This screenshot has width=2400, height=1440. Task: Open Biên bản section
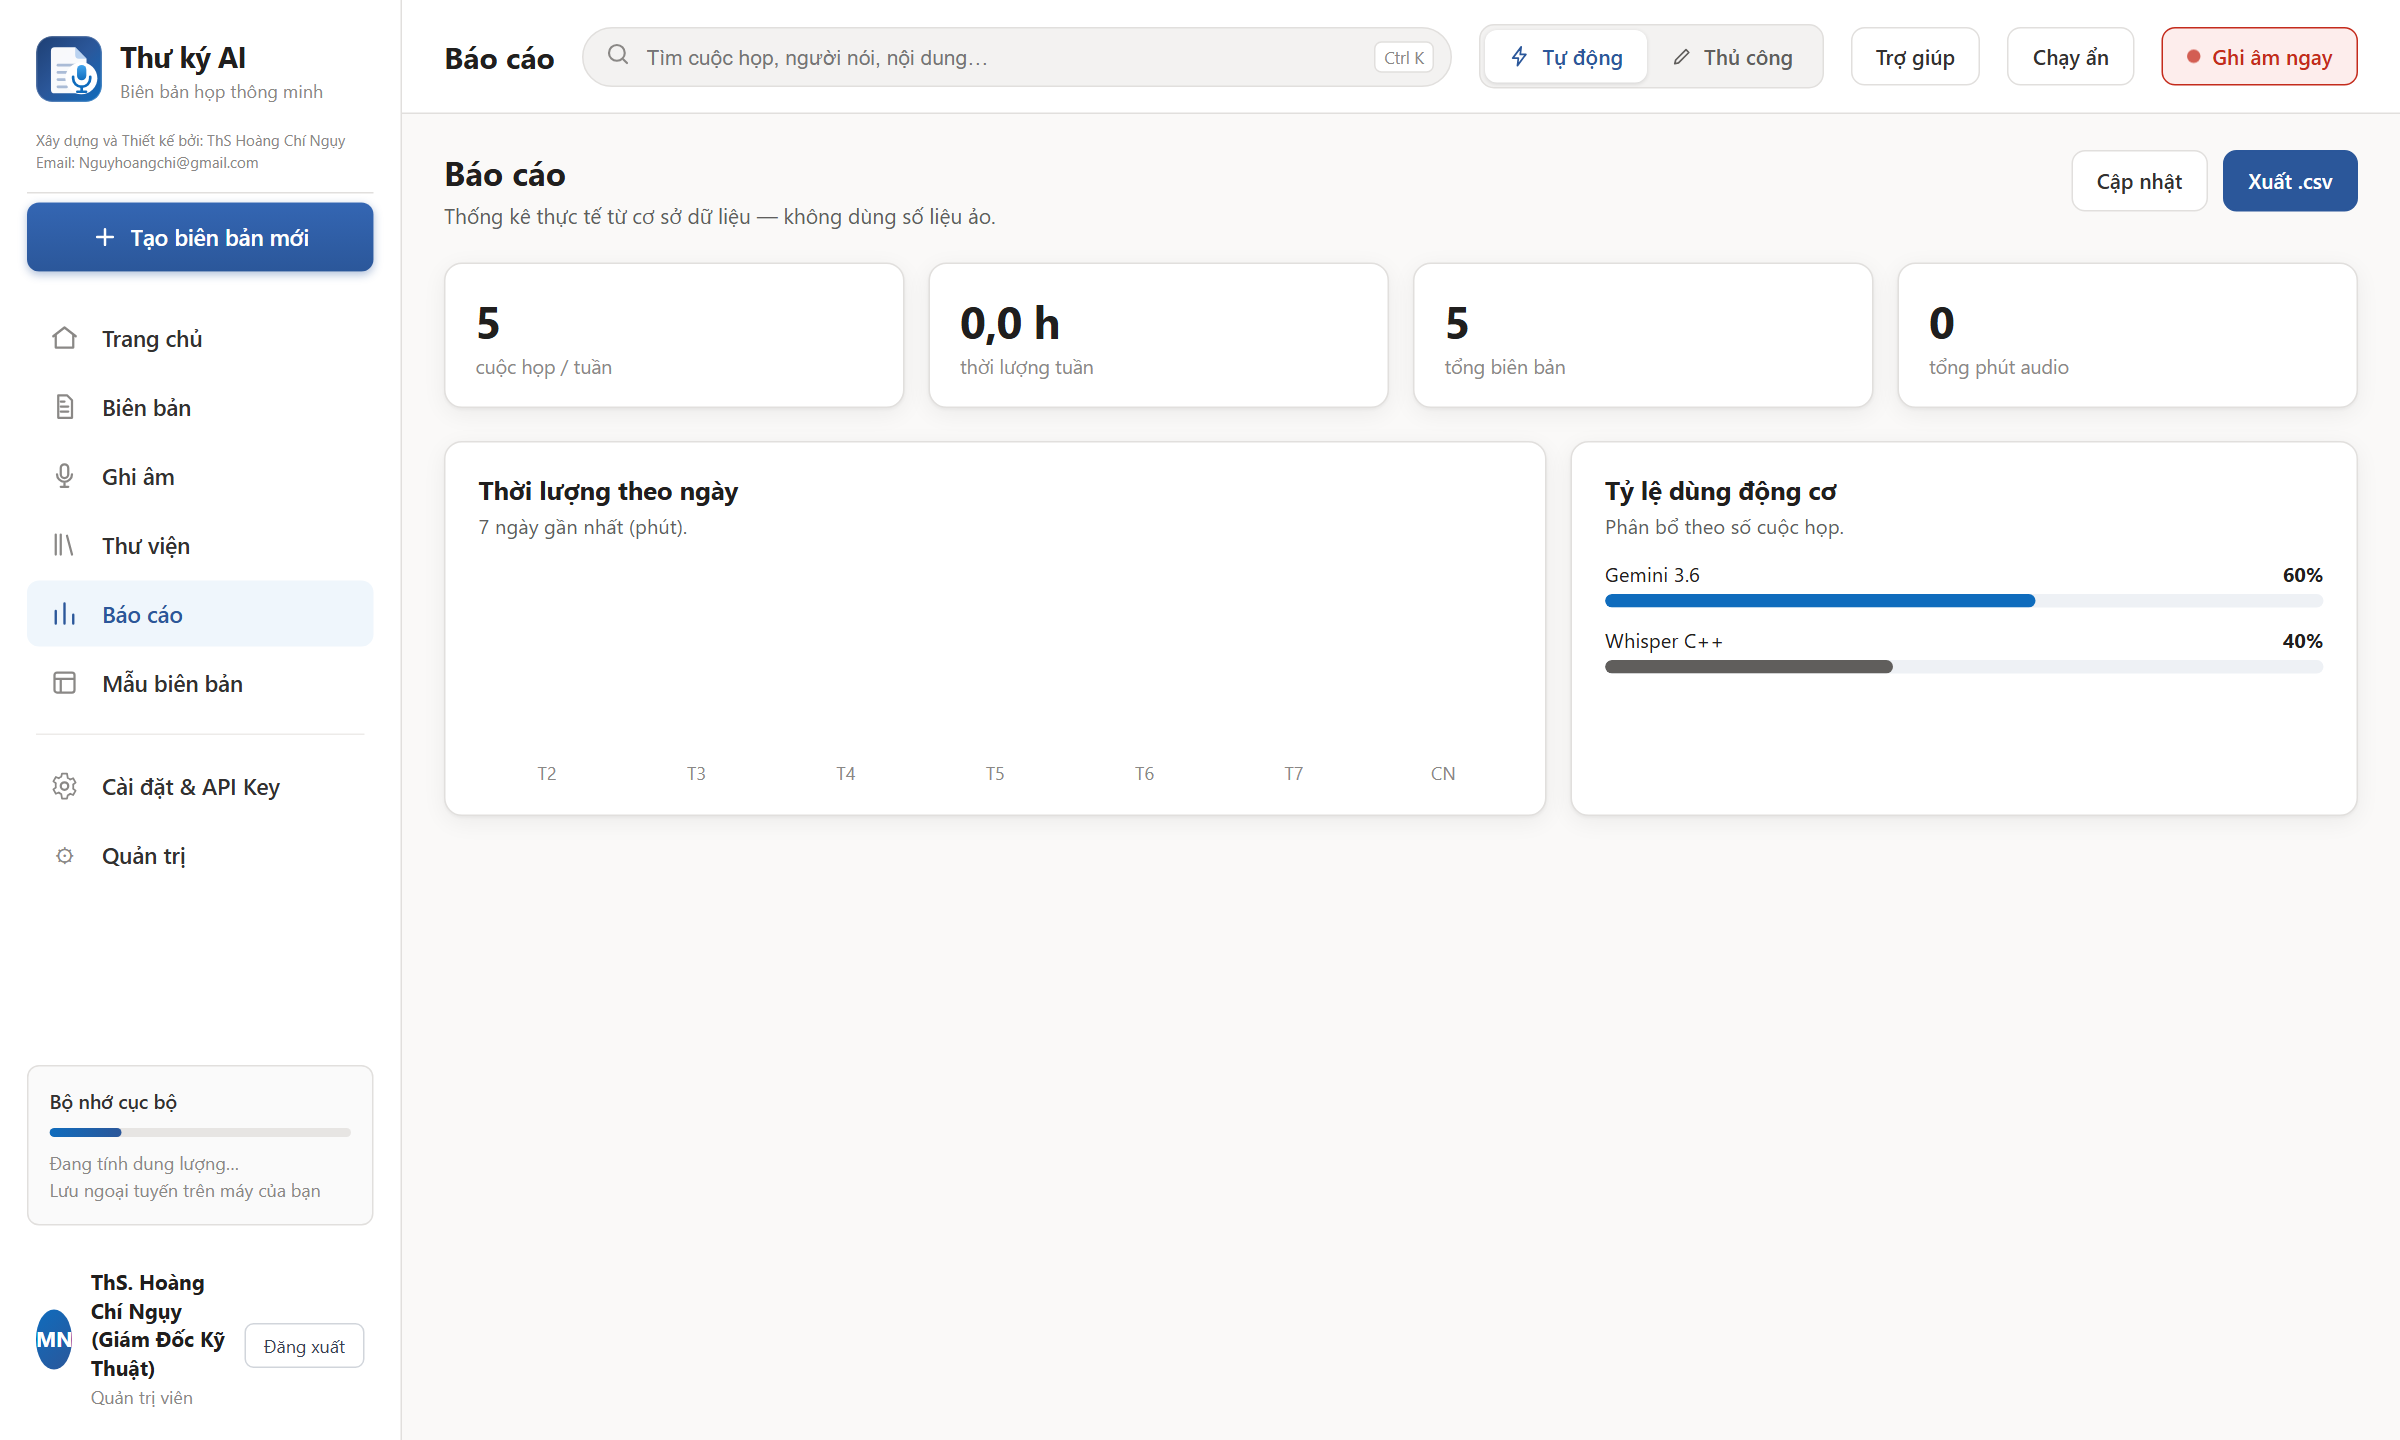click(x=200, y=407)
